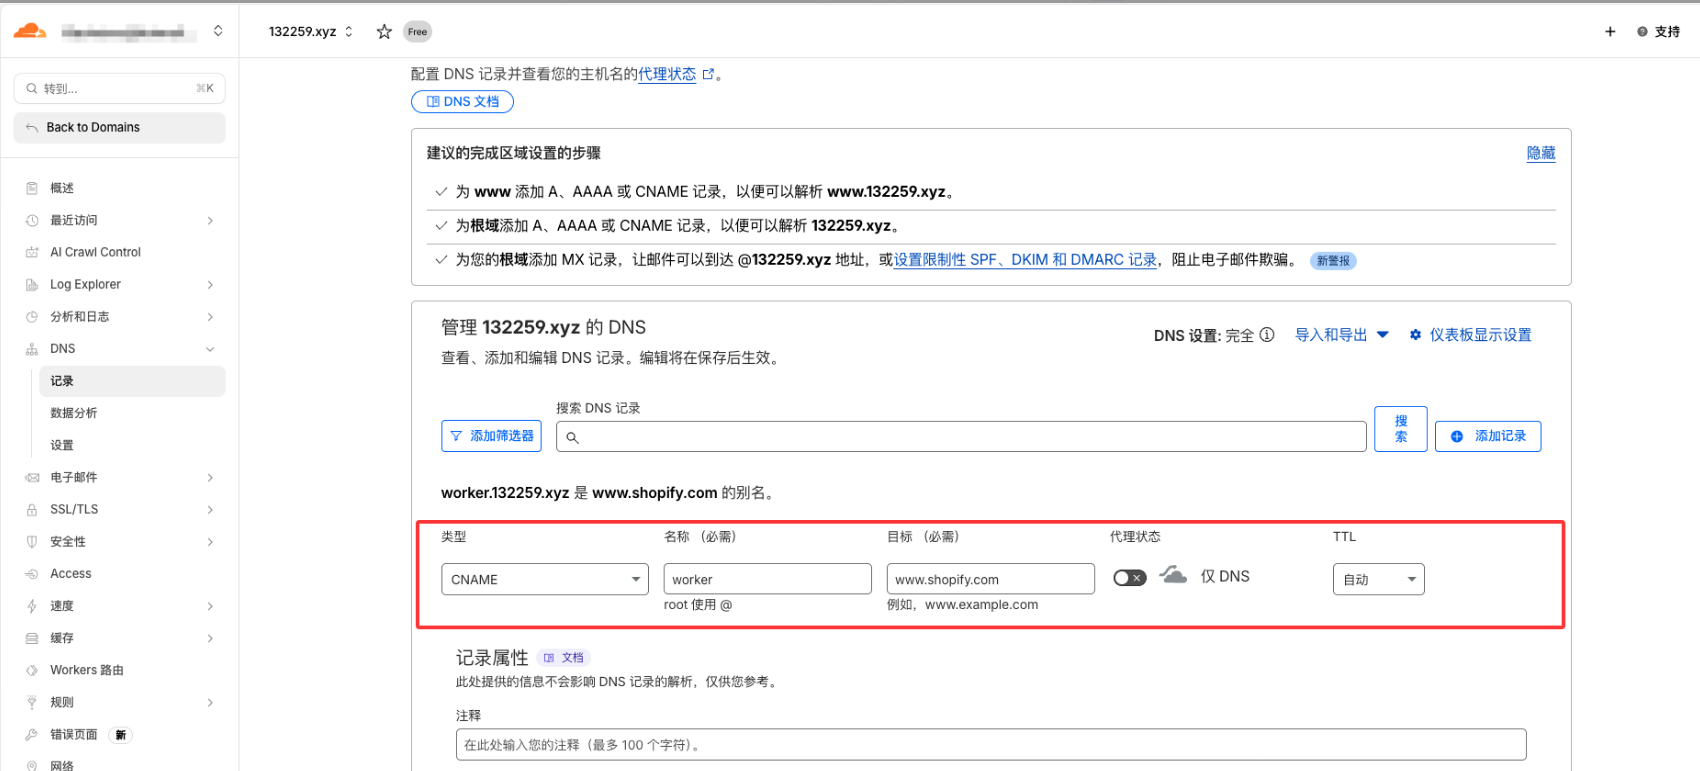Click the 添加筛选器 filter button

click(x=491, y=436)
